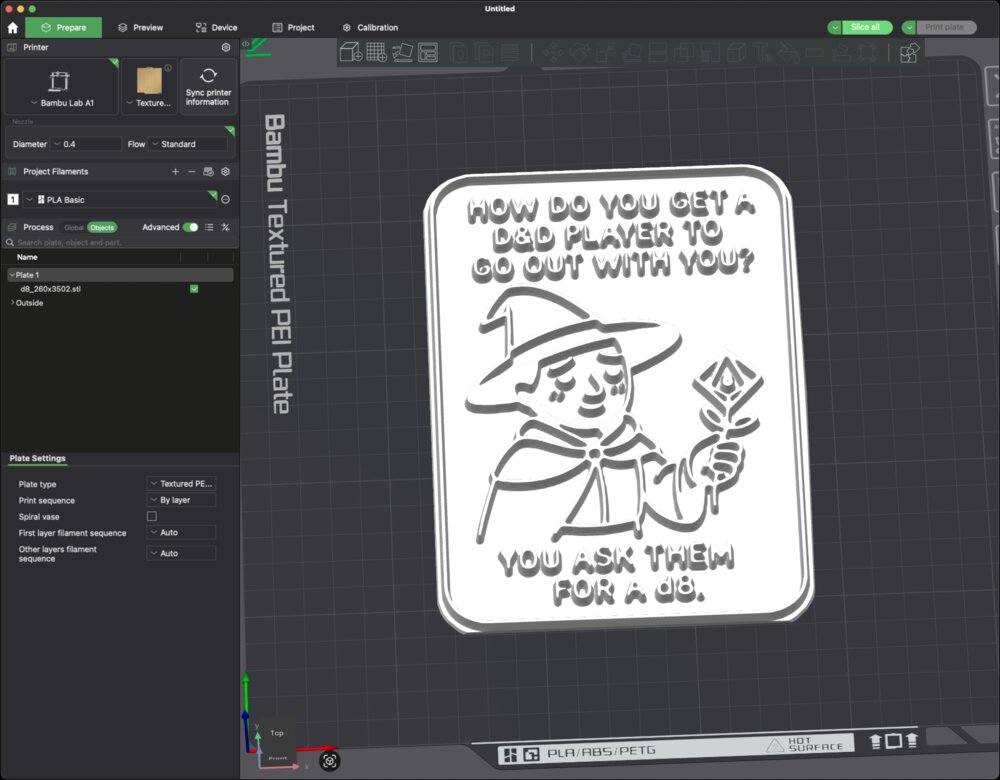Click the Arrange all objects icon

[428, 52]
